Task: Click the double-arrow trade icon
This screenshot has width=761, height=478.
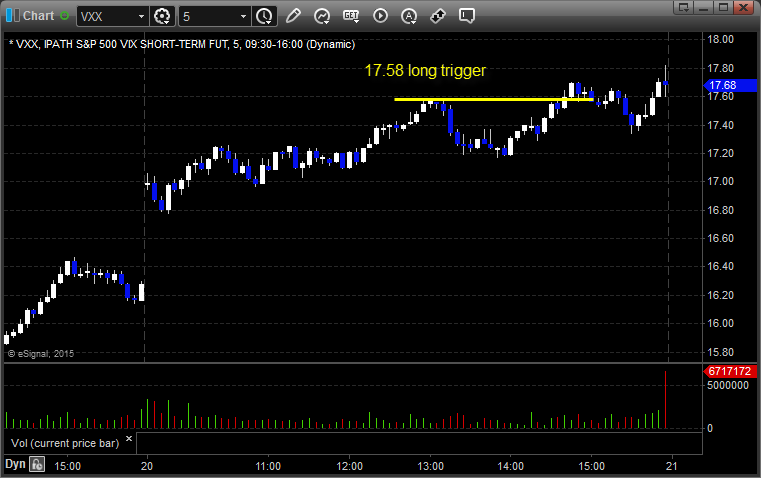Action: 438,16
